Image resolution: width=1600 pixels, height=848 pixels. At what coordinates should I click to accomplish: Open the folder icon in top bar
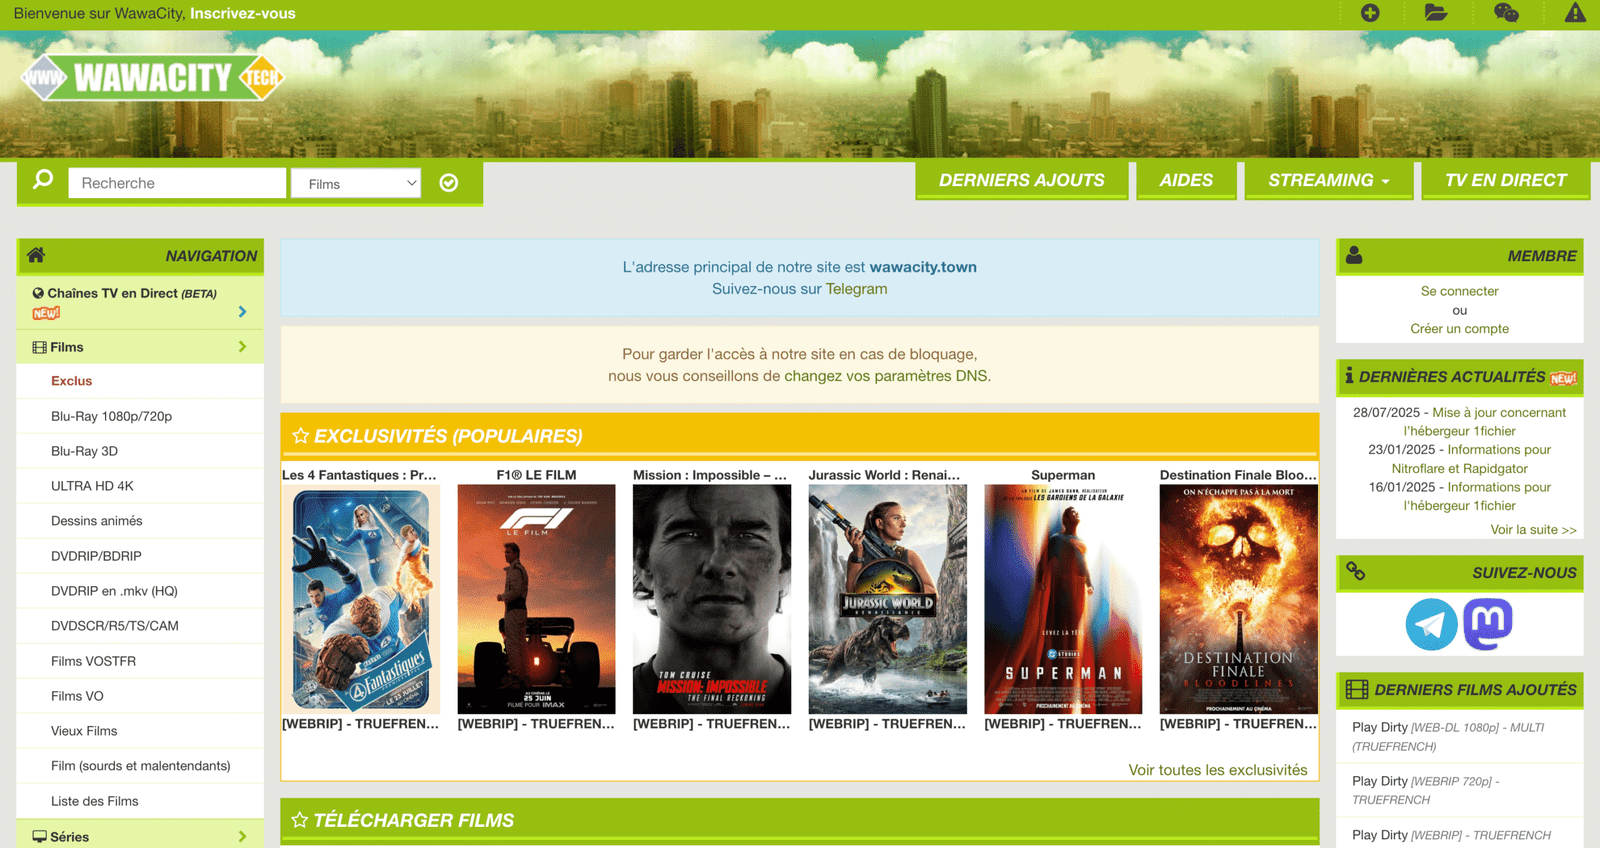(1436, 13)
